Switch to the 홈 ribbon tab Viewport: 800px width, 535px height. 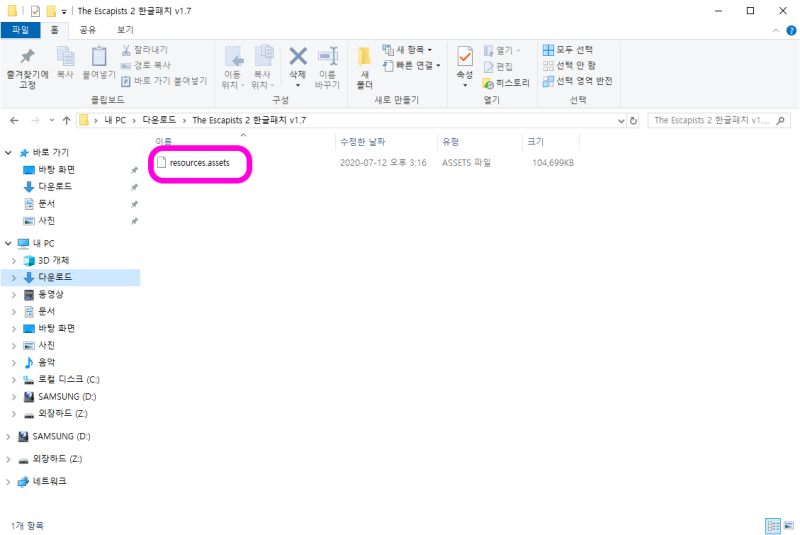point(54,30)
